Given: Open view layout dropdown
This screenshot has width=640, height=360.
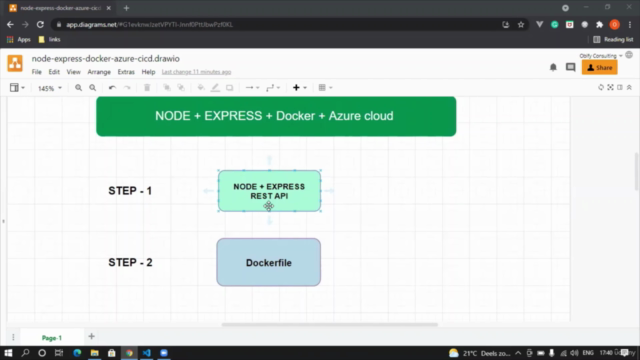Looking at the screenshot, I should 17,88.
